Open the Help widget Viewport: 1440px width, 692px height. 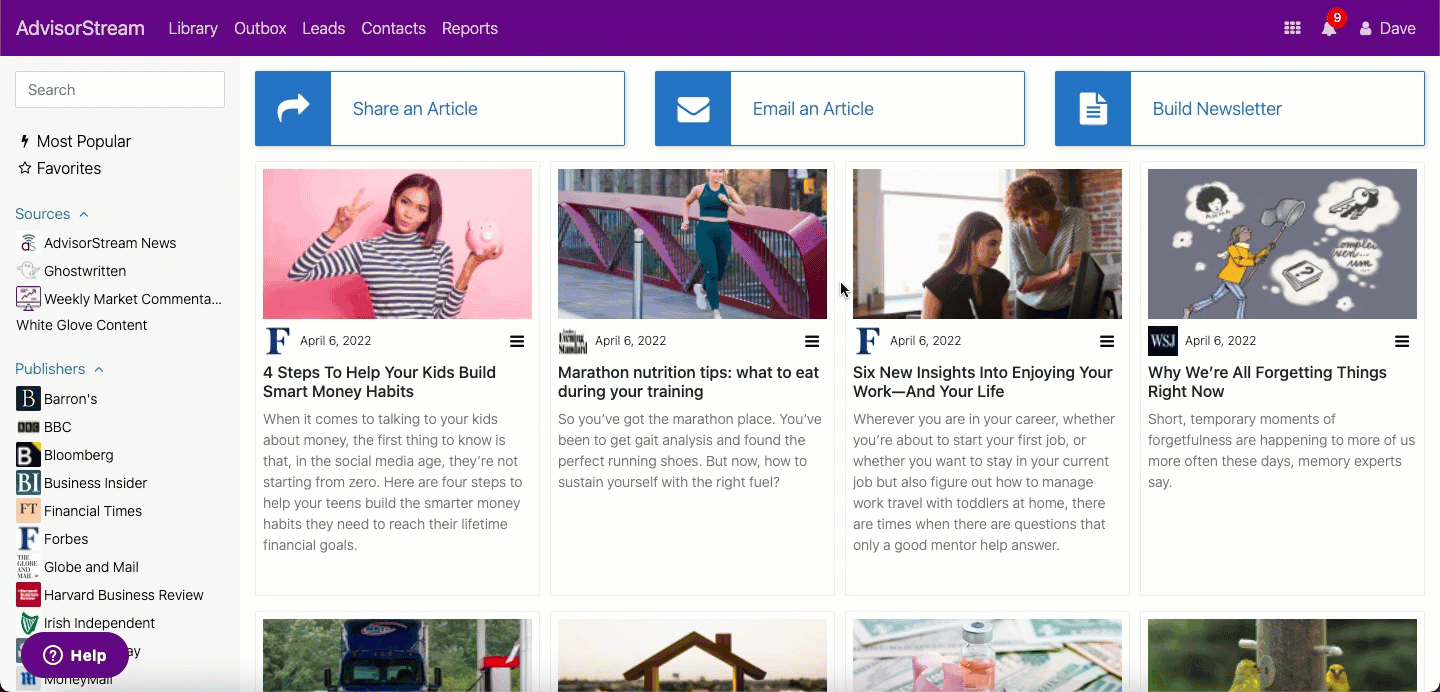pos(75,656)
